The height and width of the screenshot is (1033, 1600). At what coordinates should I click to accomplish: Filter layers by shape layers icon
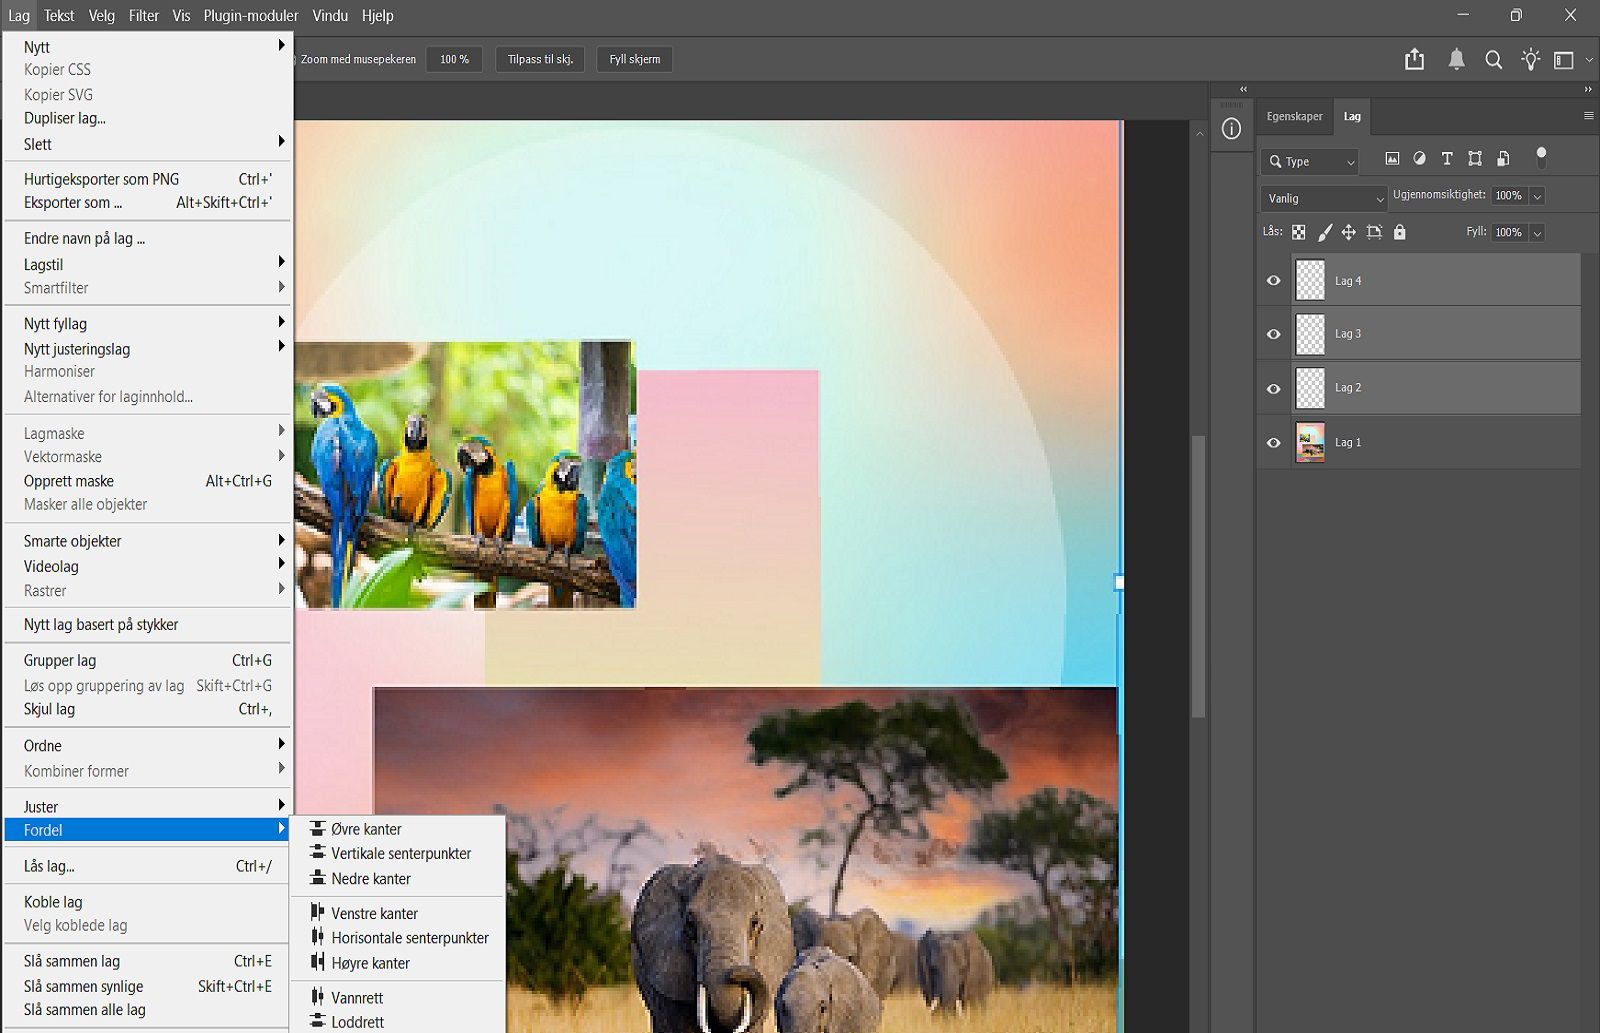pos(1475,159)
